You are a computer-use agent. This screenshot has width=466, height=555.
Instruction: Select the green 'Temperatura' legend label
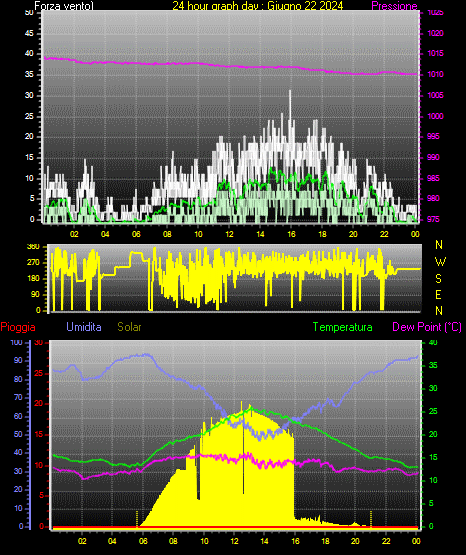click(x=343, y=327)
